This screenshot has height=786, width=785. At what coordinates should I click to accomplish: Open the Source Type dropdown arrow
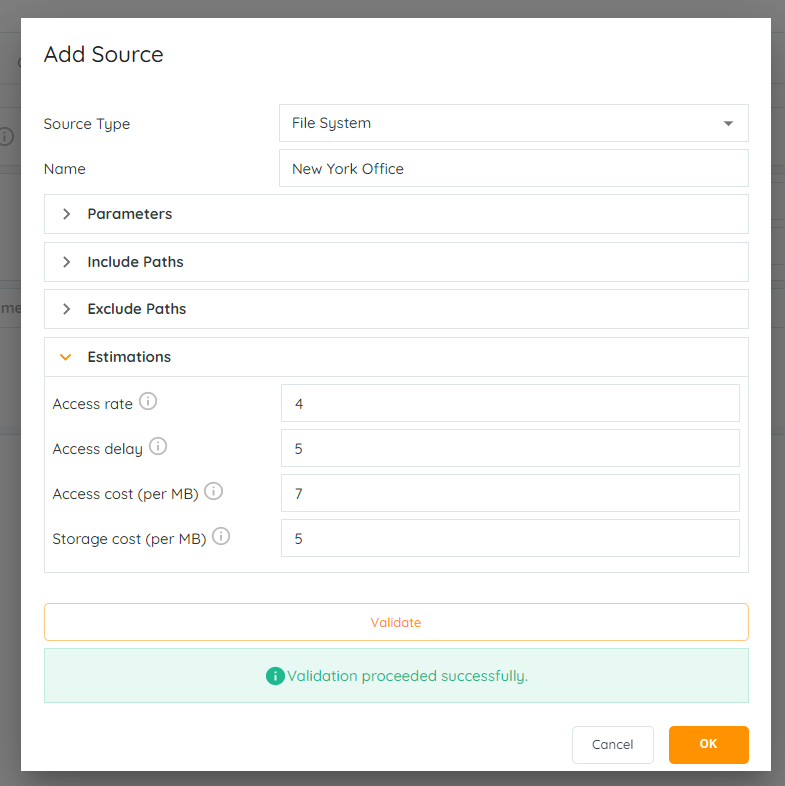pyautogui.click(x=728, y=123)
